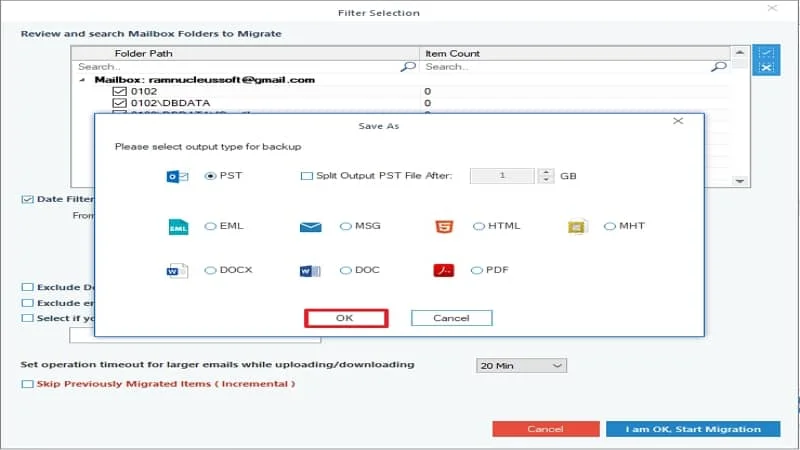
Task: Click I am OK, Start Migration
Action: coord(693,429)
